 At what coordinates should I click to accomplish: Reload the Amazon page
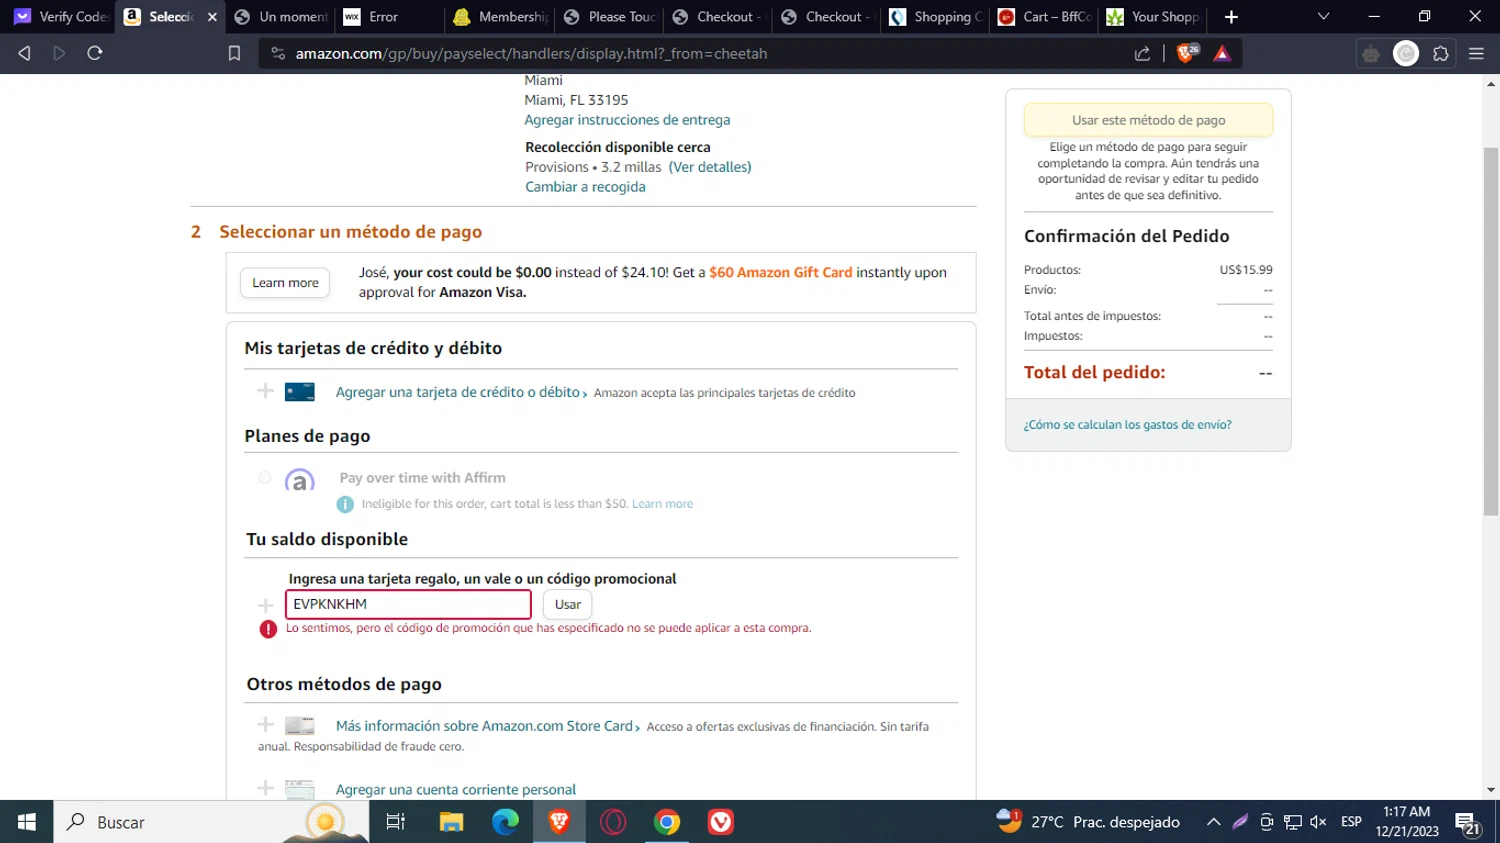[95, 53]
